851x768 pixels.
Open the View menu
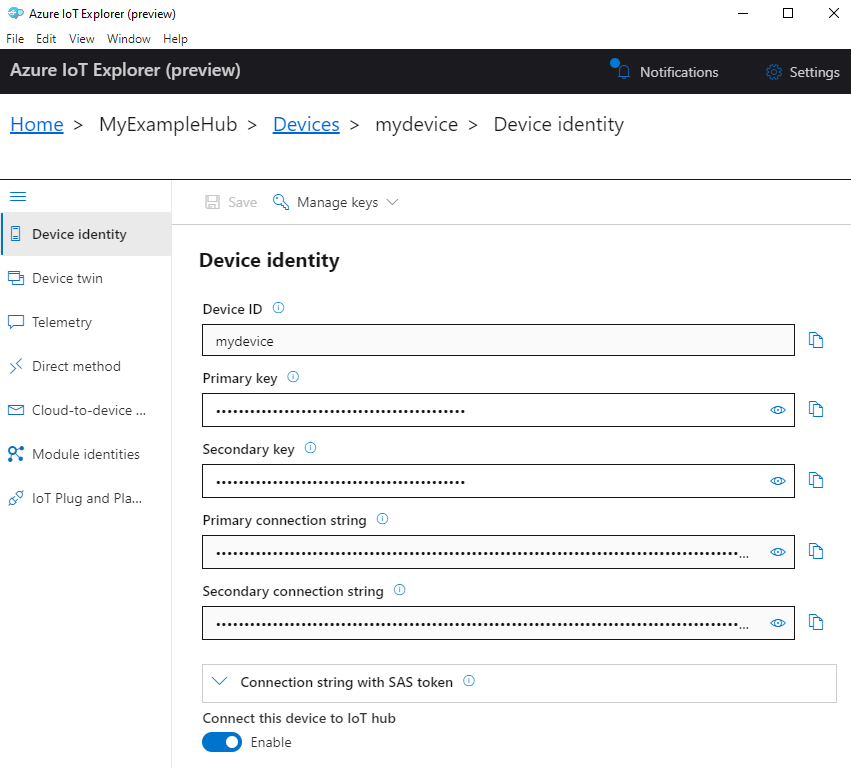(x=81, y=38)
